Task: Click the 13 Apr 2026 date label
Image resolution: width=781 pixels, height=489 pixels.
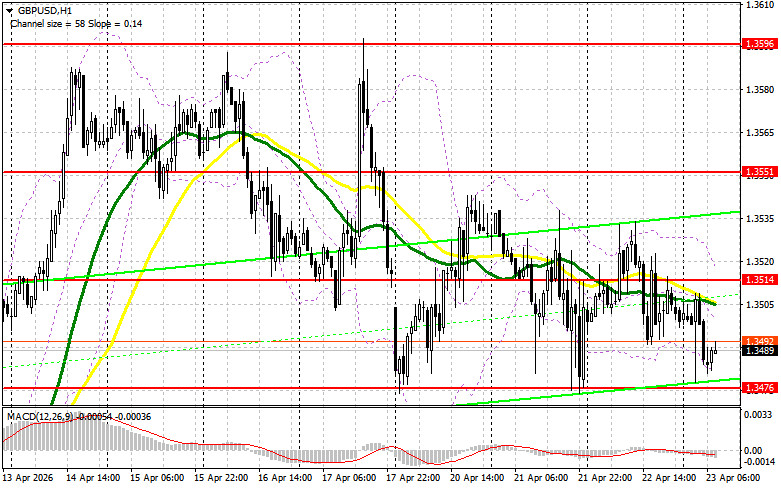Action: [28, 478]
